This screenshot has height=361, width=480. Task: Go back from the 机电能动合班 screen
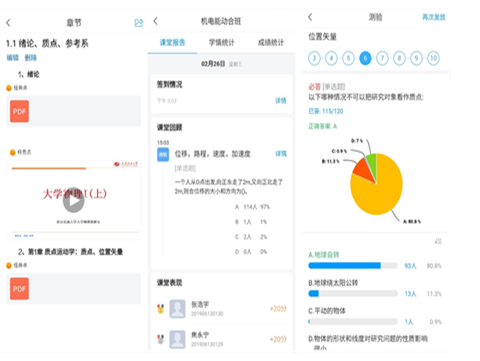tap(155, 21)
